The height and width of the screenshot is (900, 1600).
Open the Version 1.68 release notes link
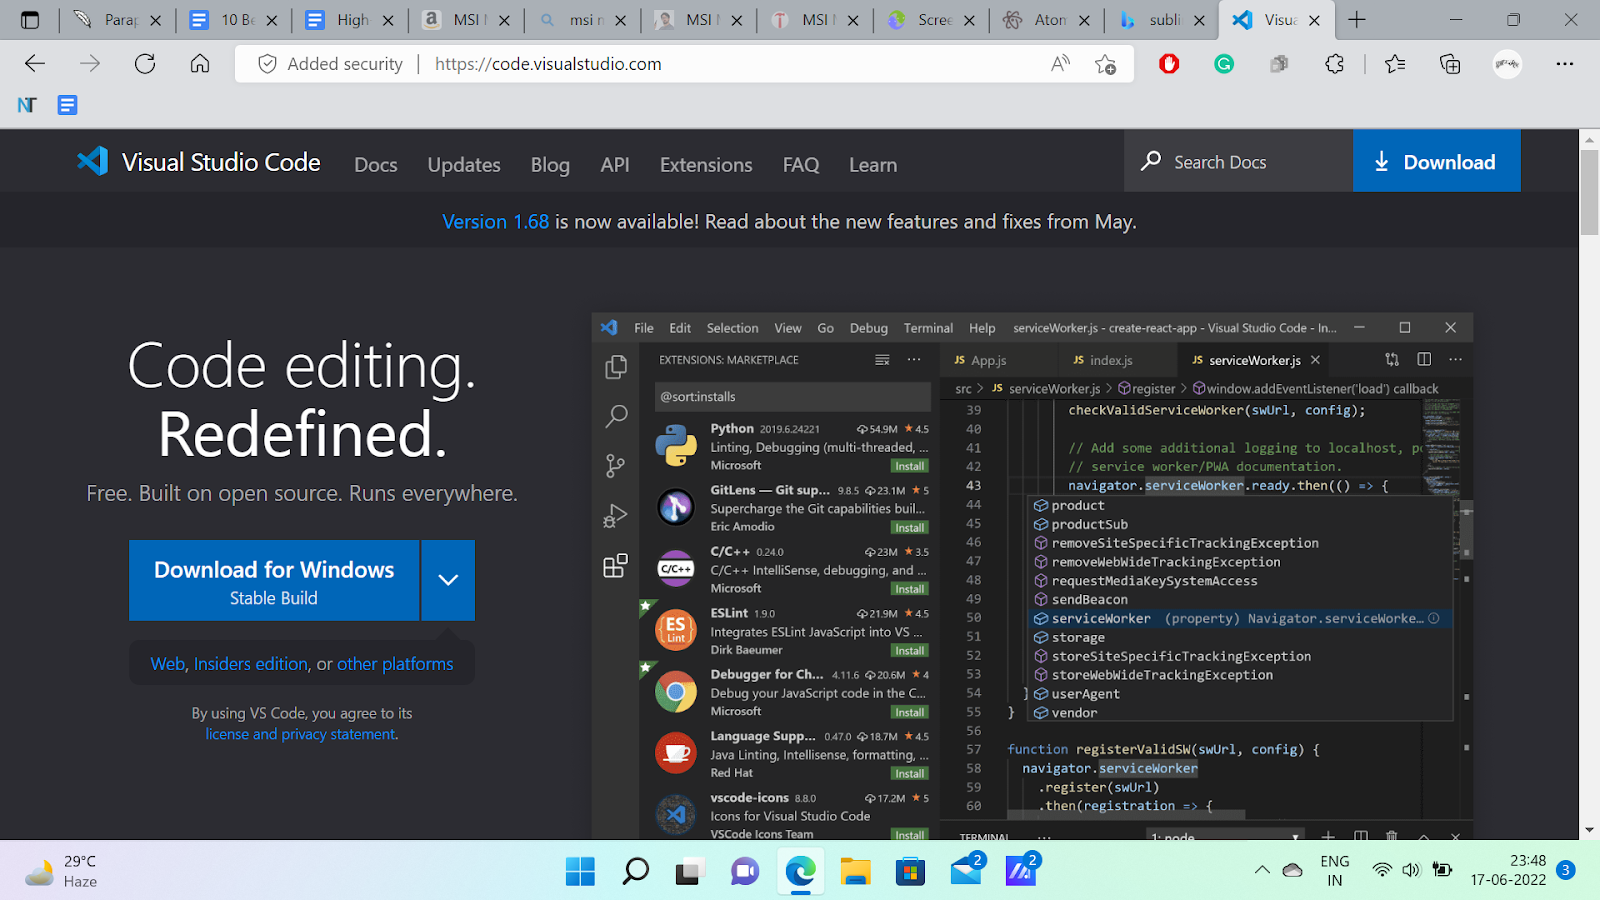pyautogui.click(x=496, y=222)
